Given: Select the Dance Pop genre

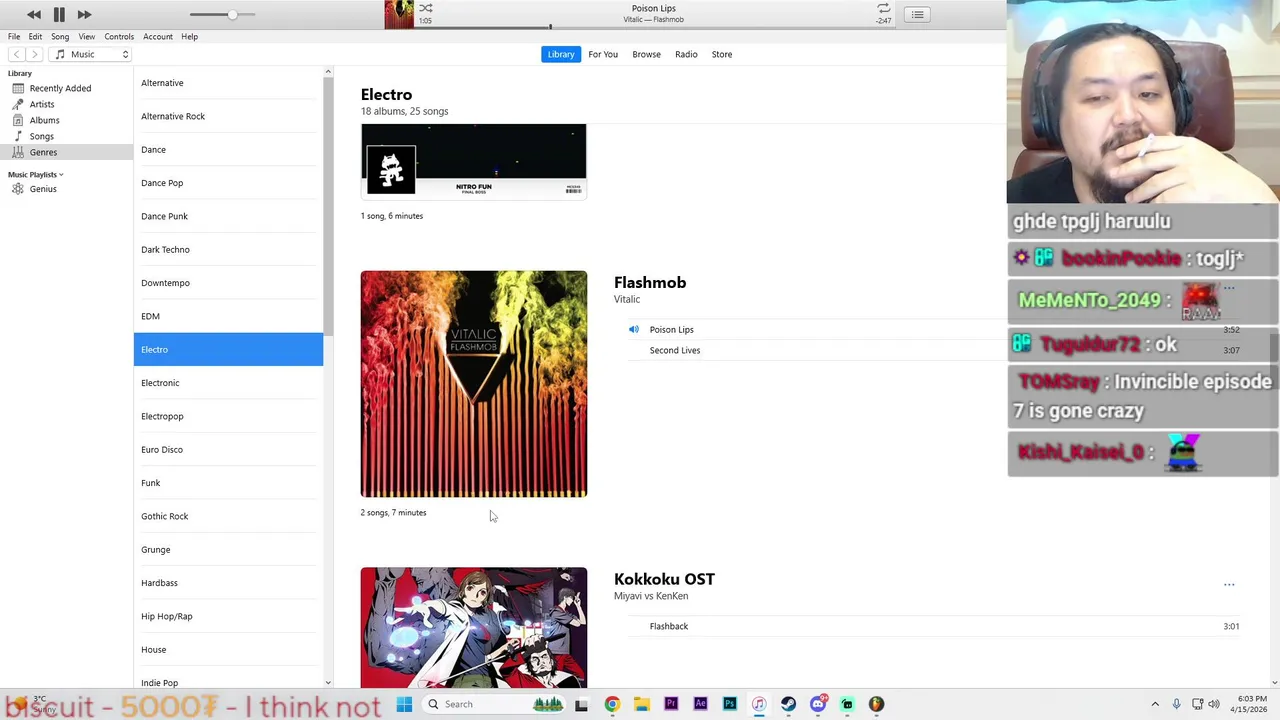Looking at the screenshot, I should point(228,183).
